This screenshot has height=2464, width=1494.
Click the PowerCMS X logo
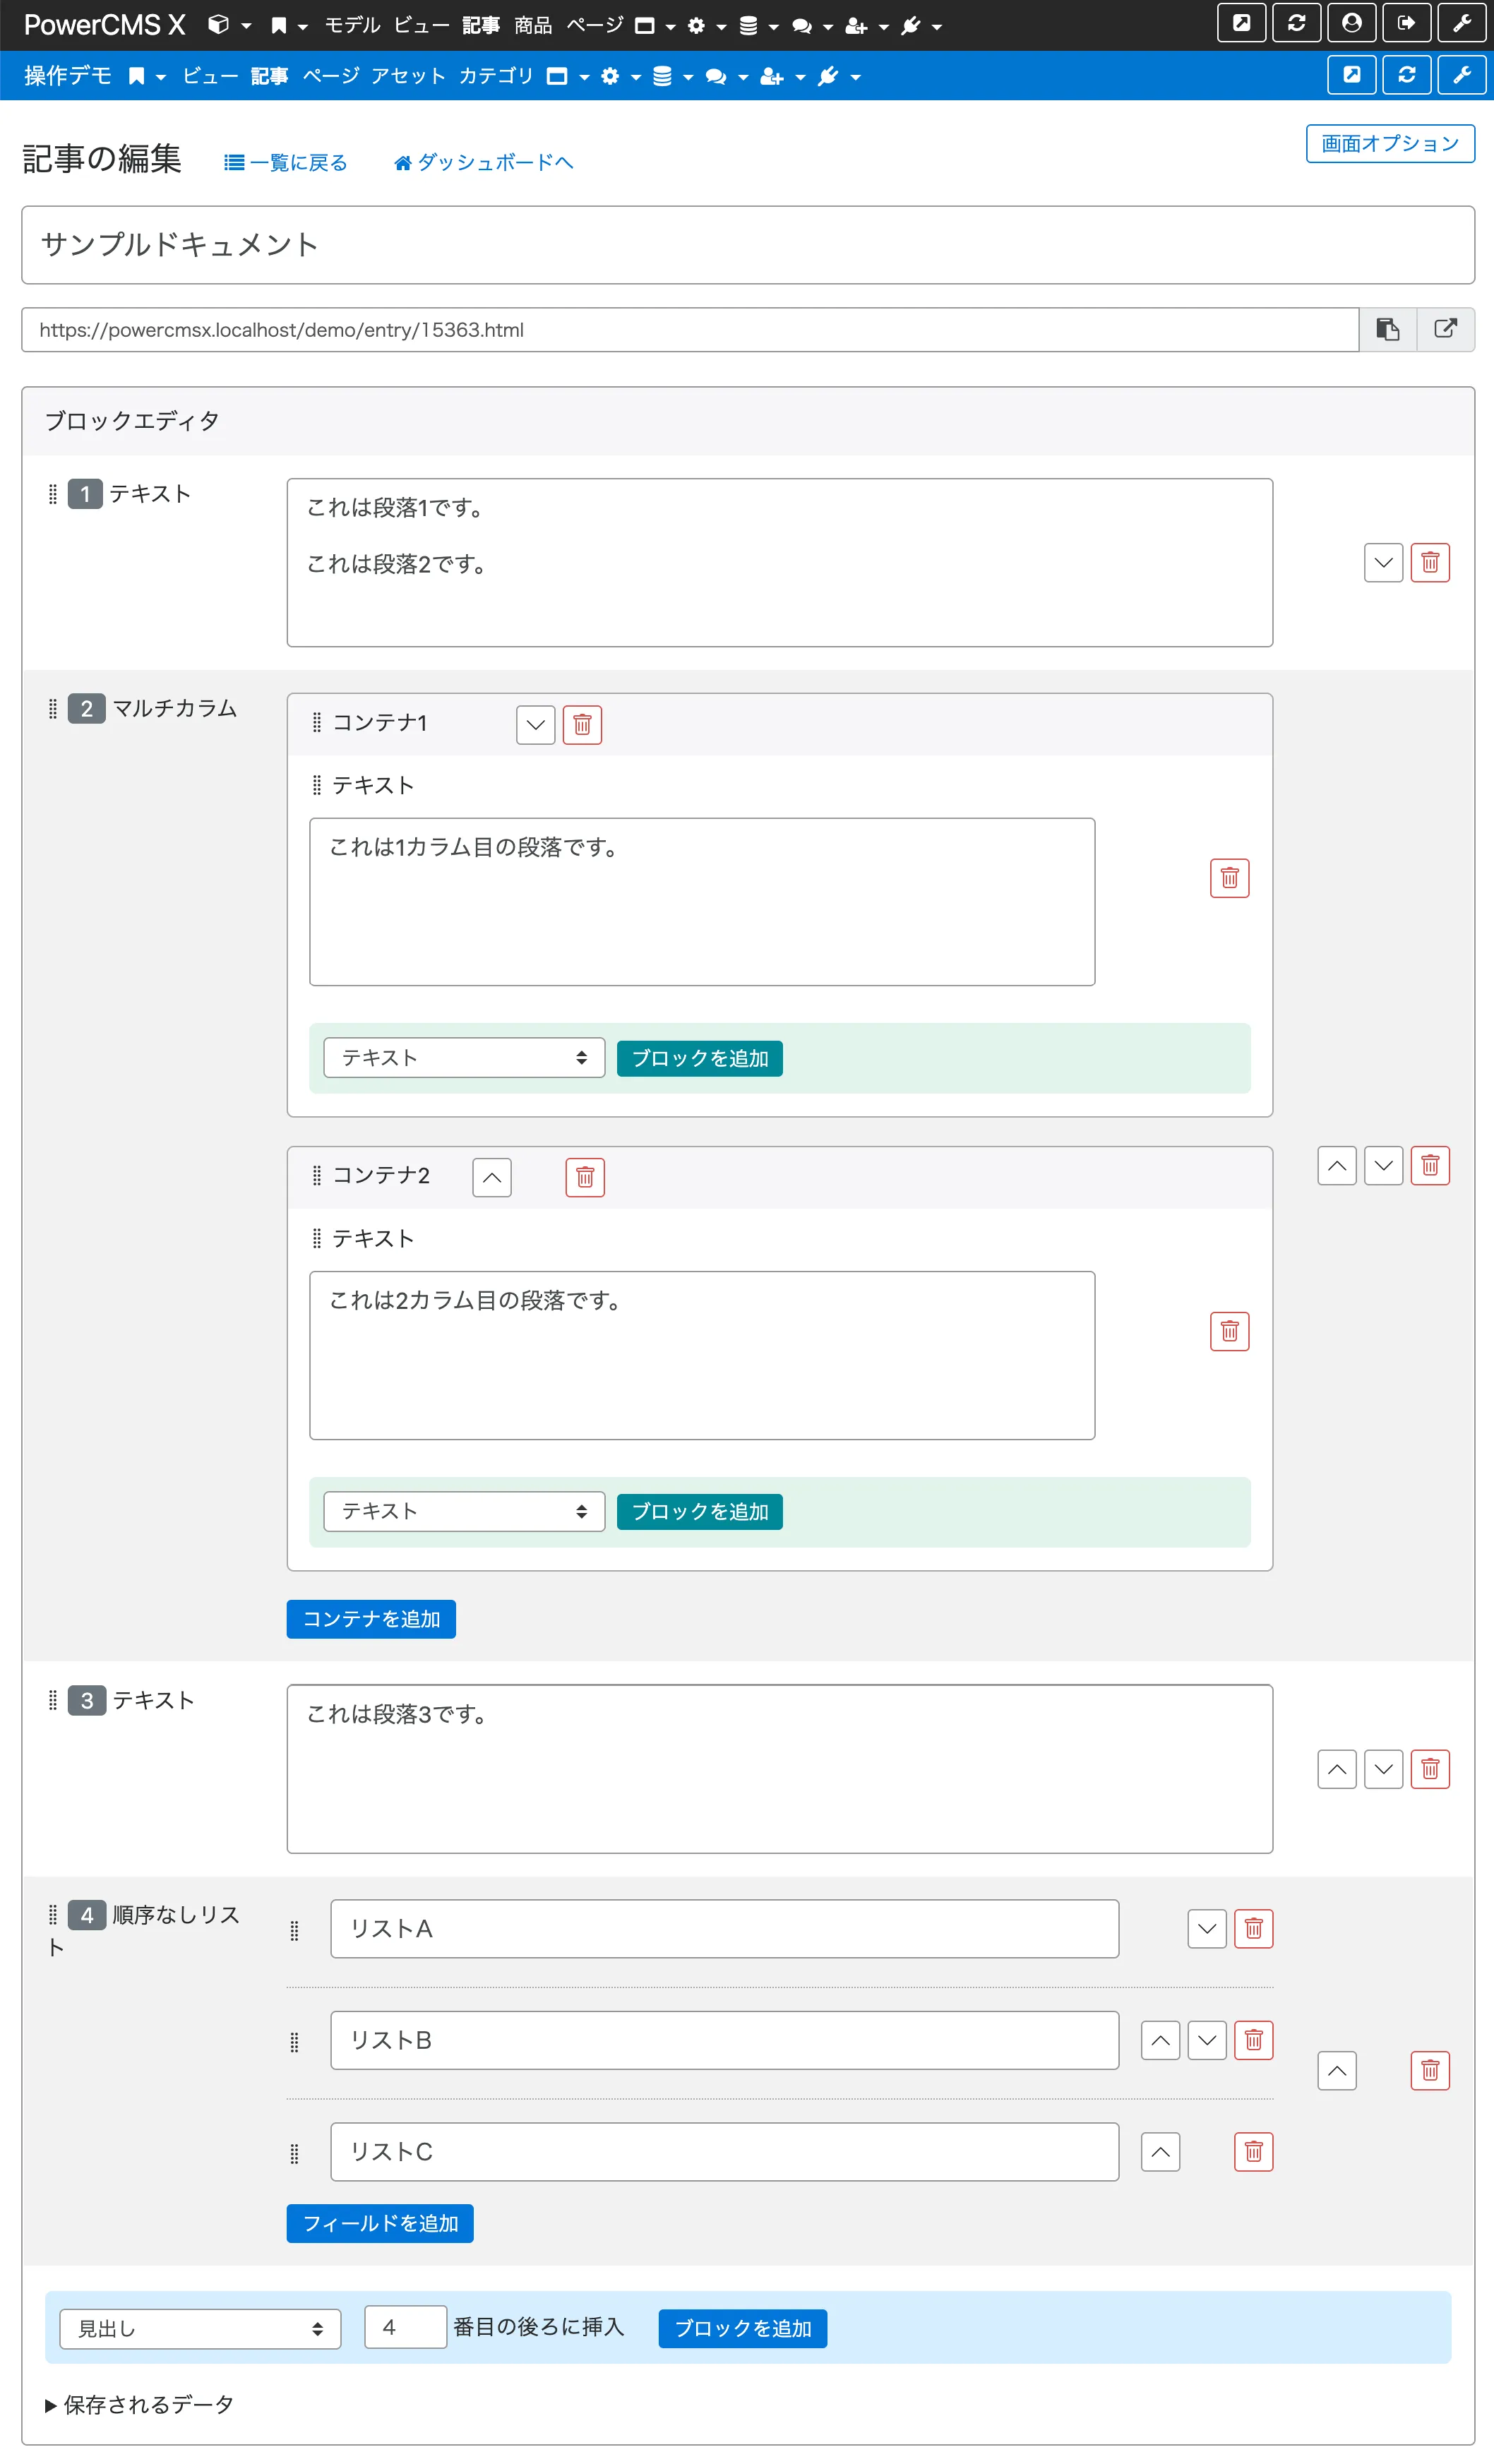point(104,25)
